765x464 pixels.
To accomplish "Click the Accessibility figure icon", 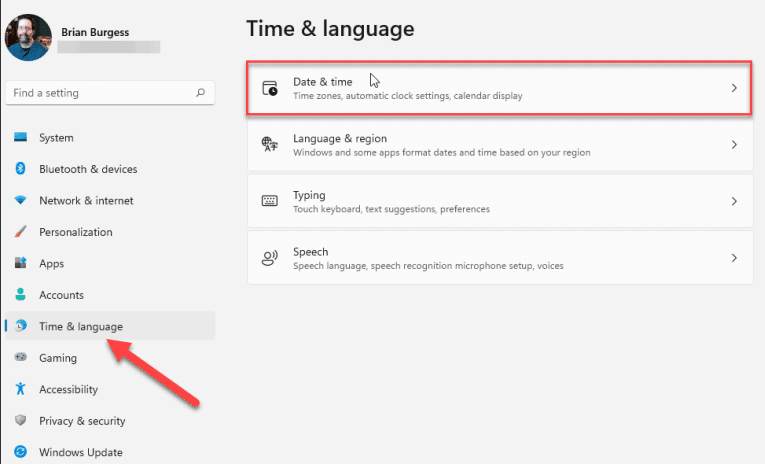I will pos(20,388).
